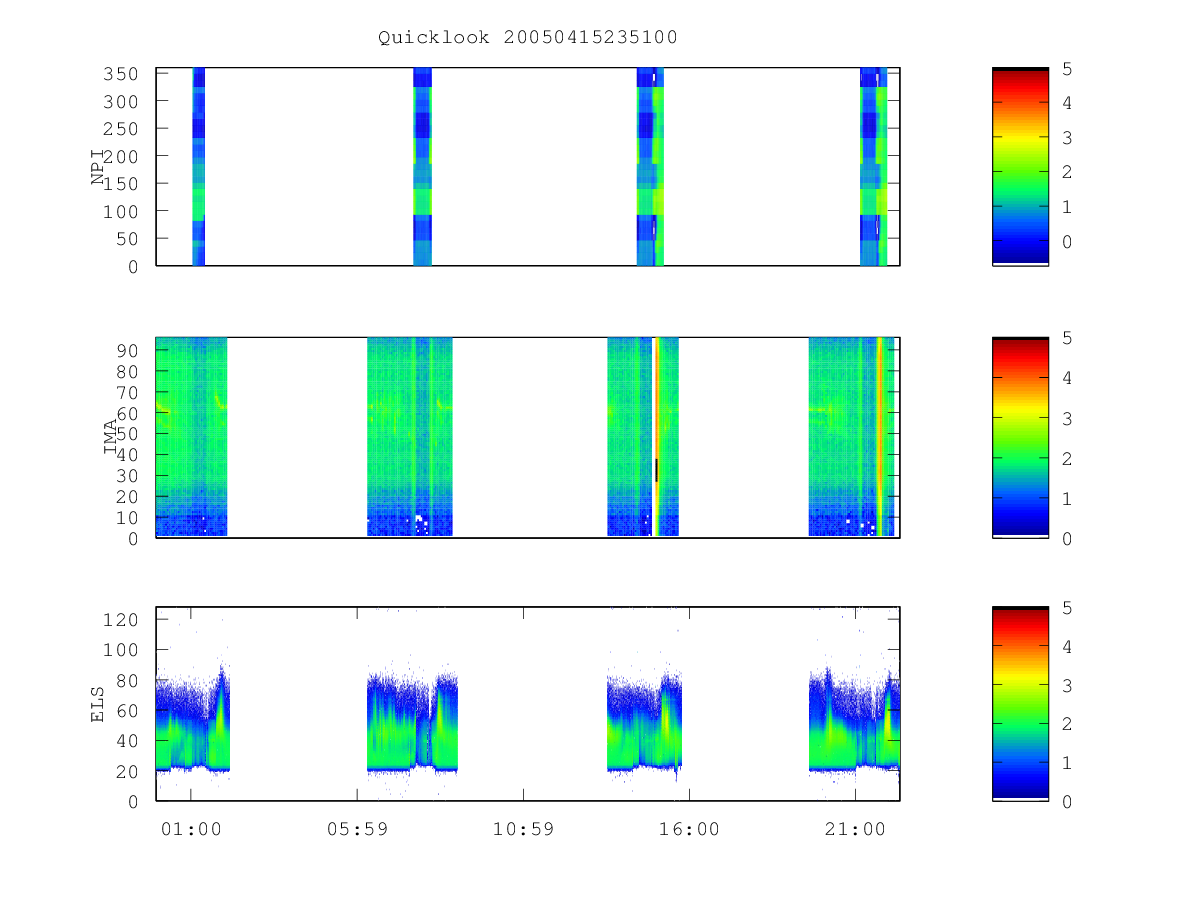Click the 2 label on the IMA color scale
Screen dimensions: 1200x900
coord(1068,458)
